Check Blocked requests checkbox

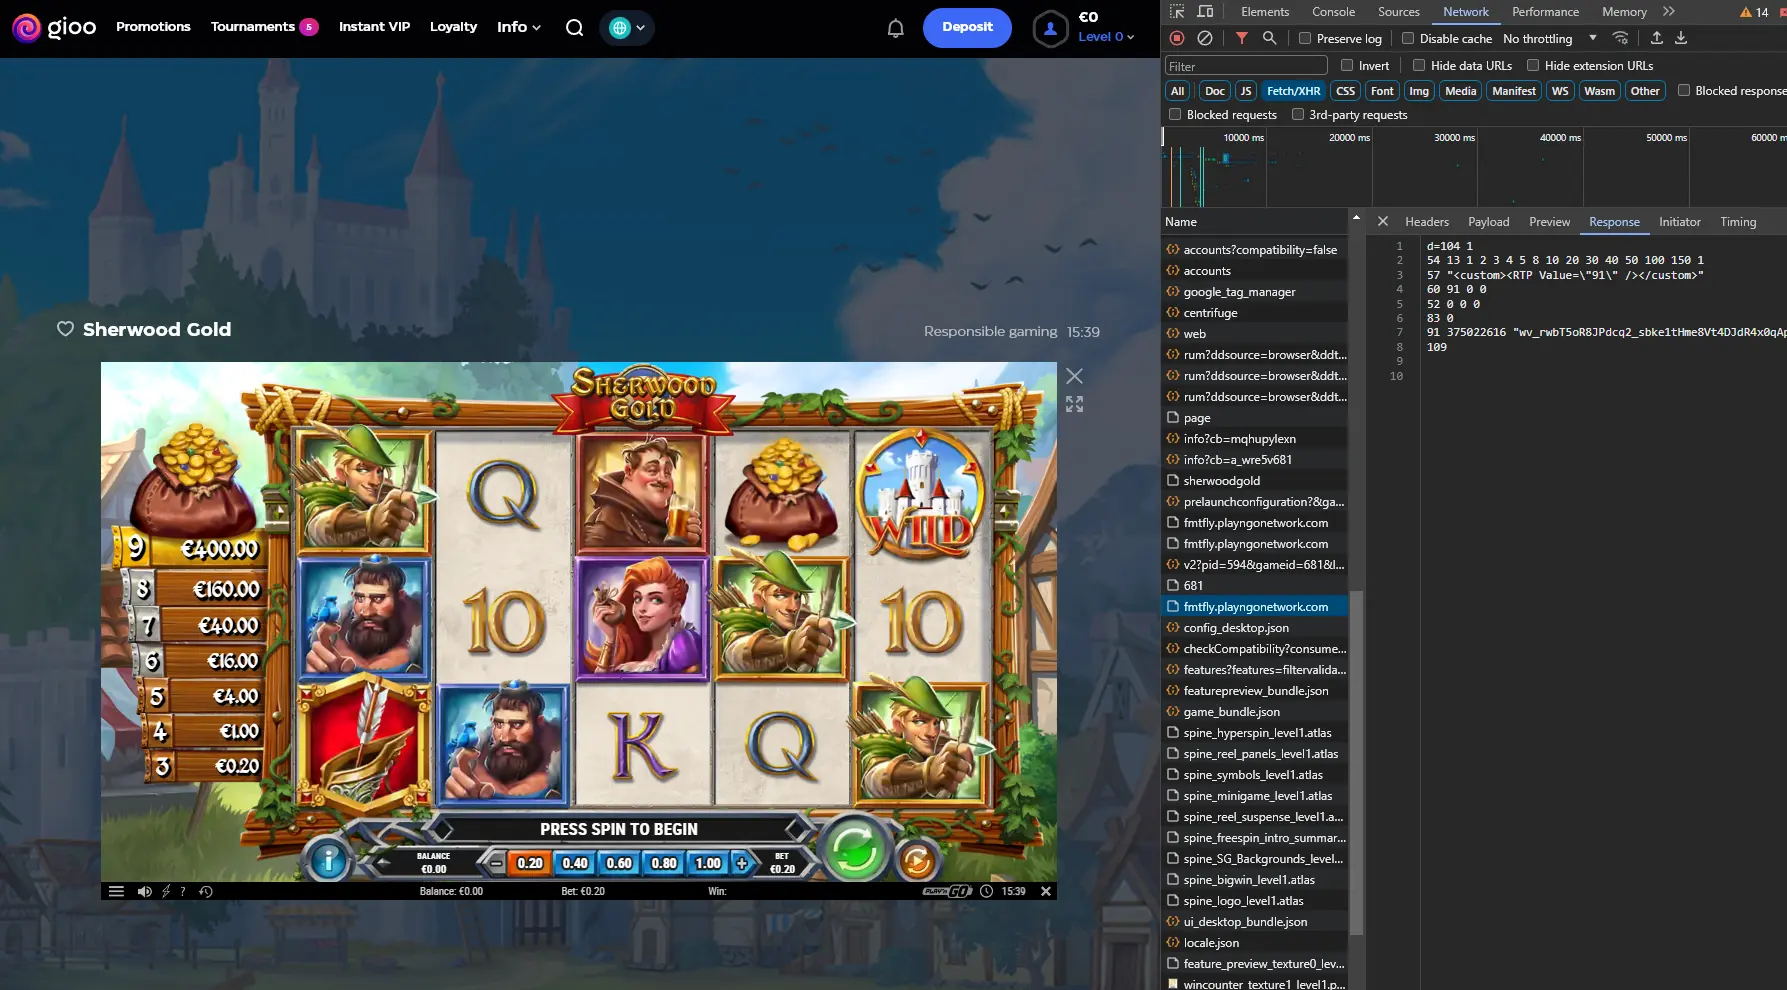[1175, 115]
